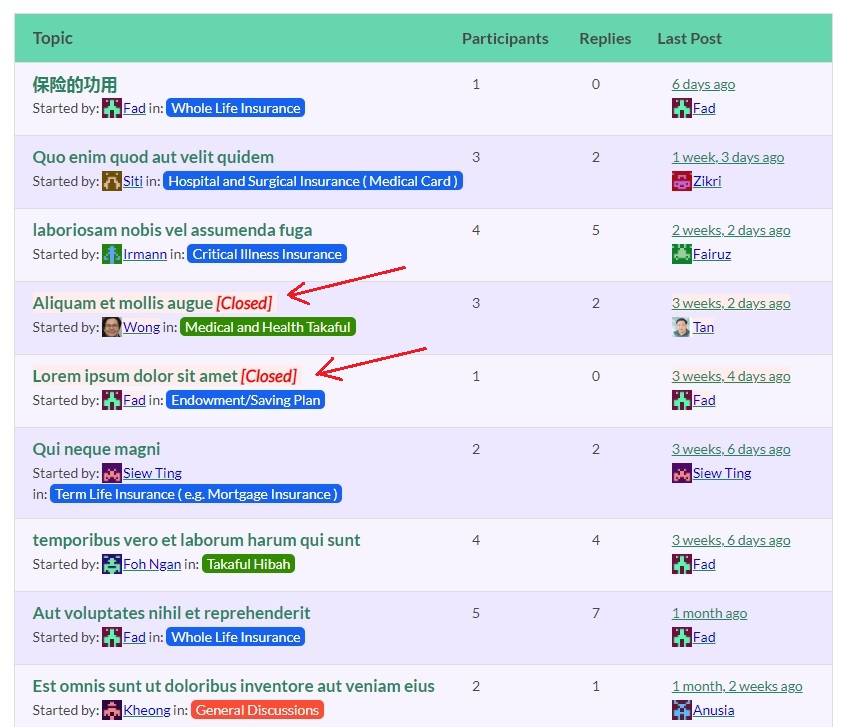Open Siti's user profile link
This screenshot has height=727, width=843.
coord(133,181)
